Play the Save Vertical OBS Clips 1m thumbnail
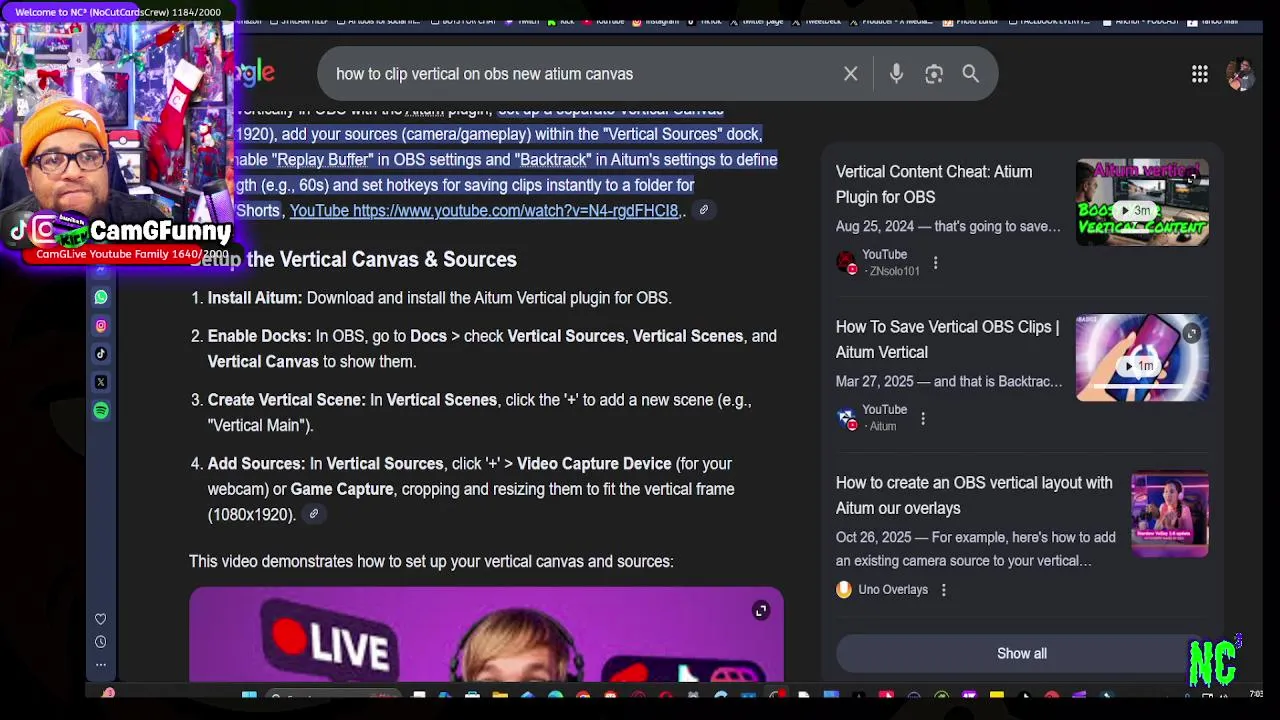 point(1142,358)
